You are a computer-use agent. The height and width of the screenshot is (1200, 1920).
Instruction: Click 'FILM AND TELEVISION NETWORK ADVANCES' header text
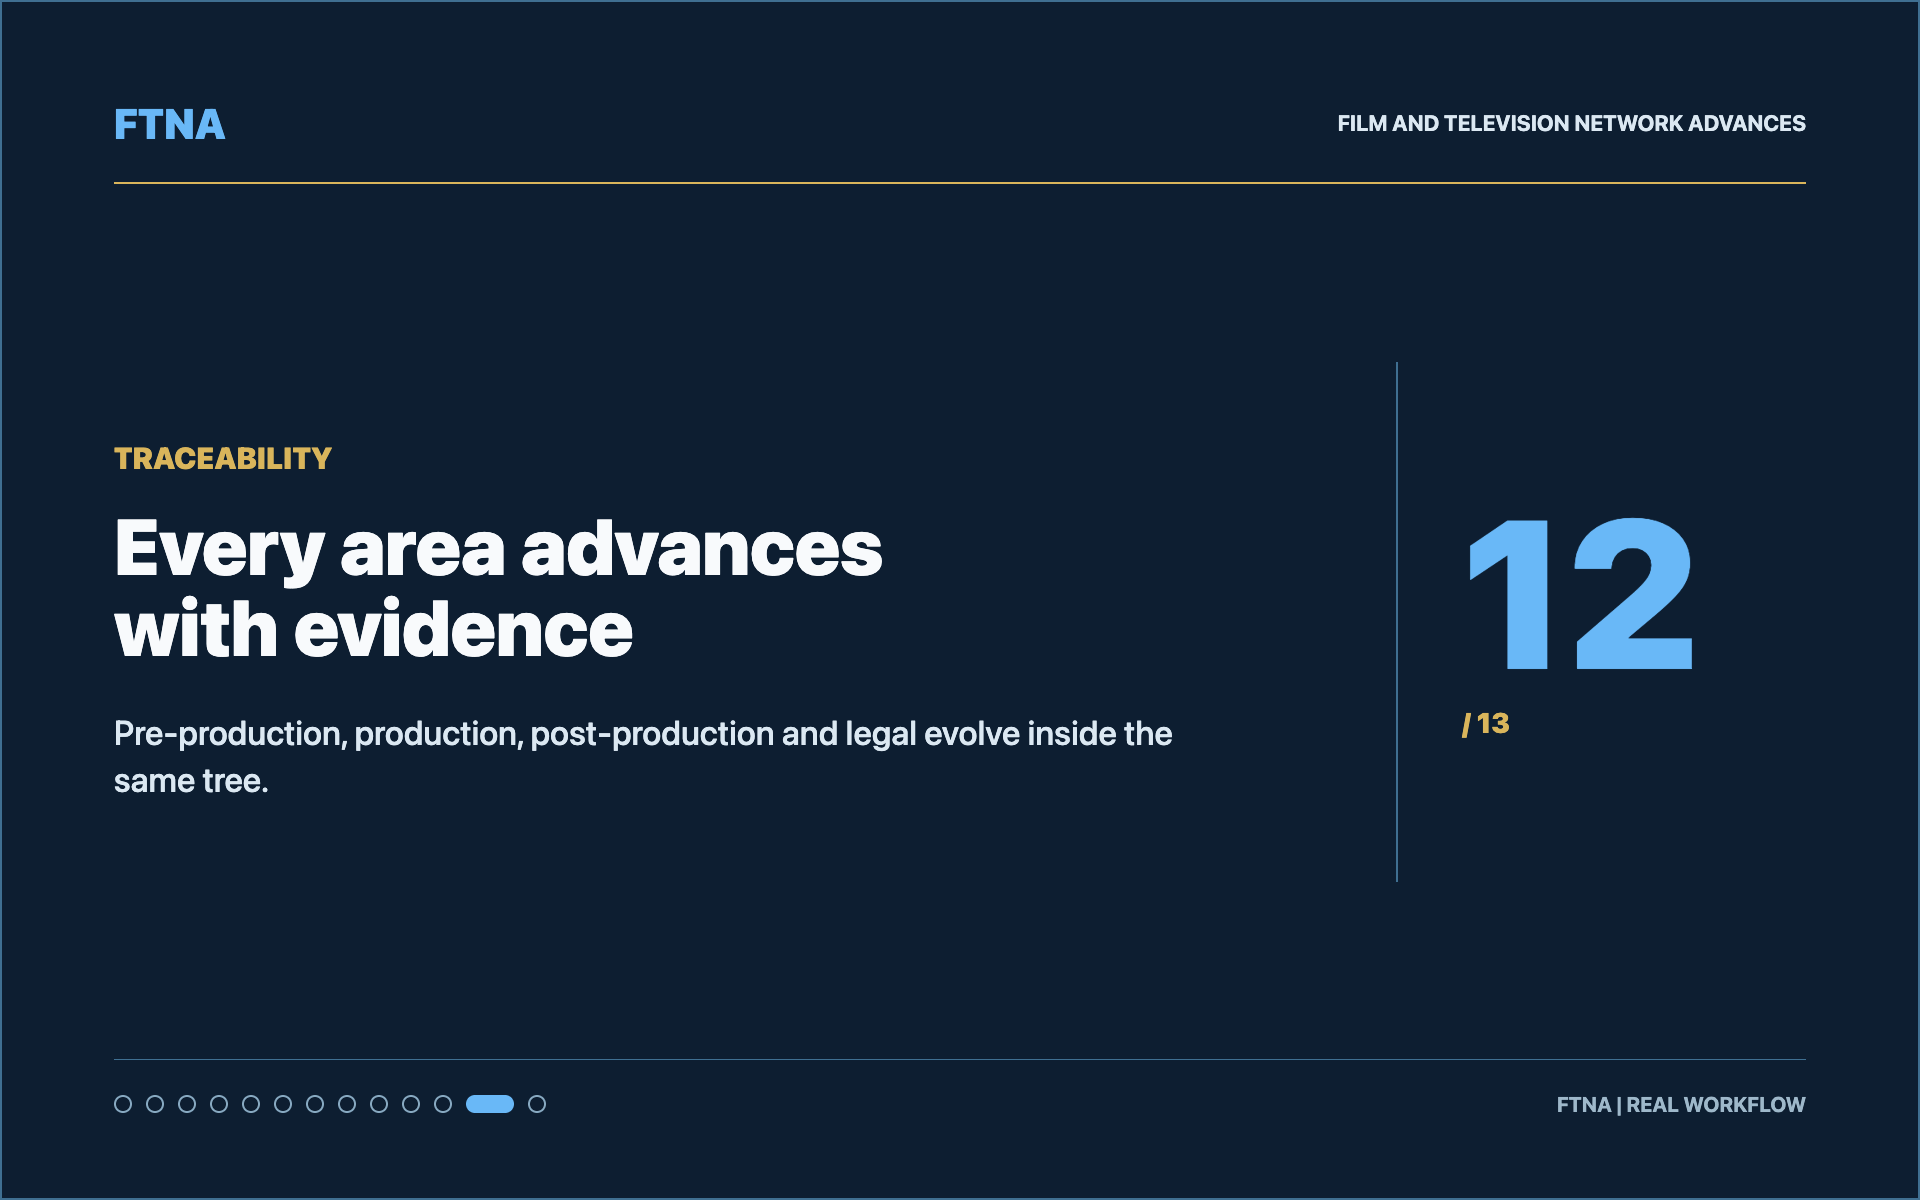1571,124
